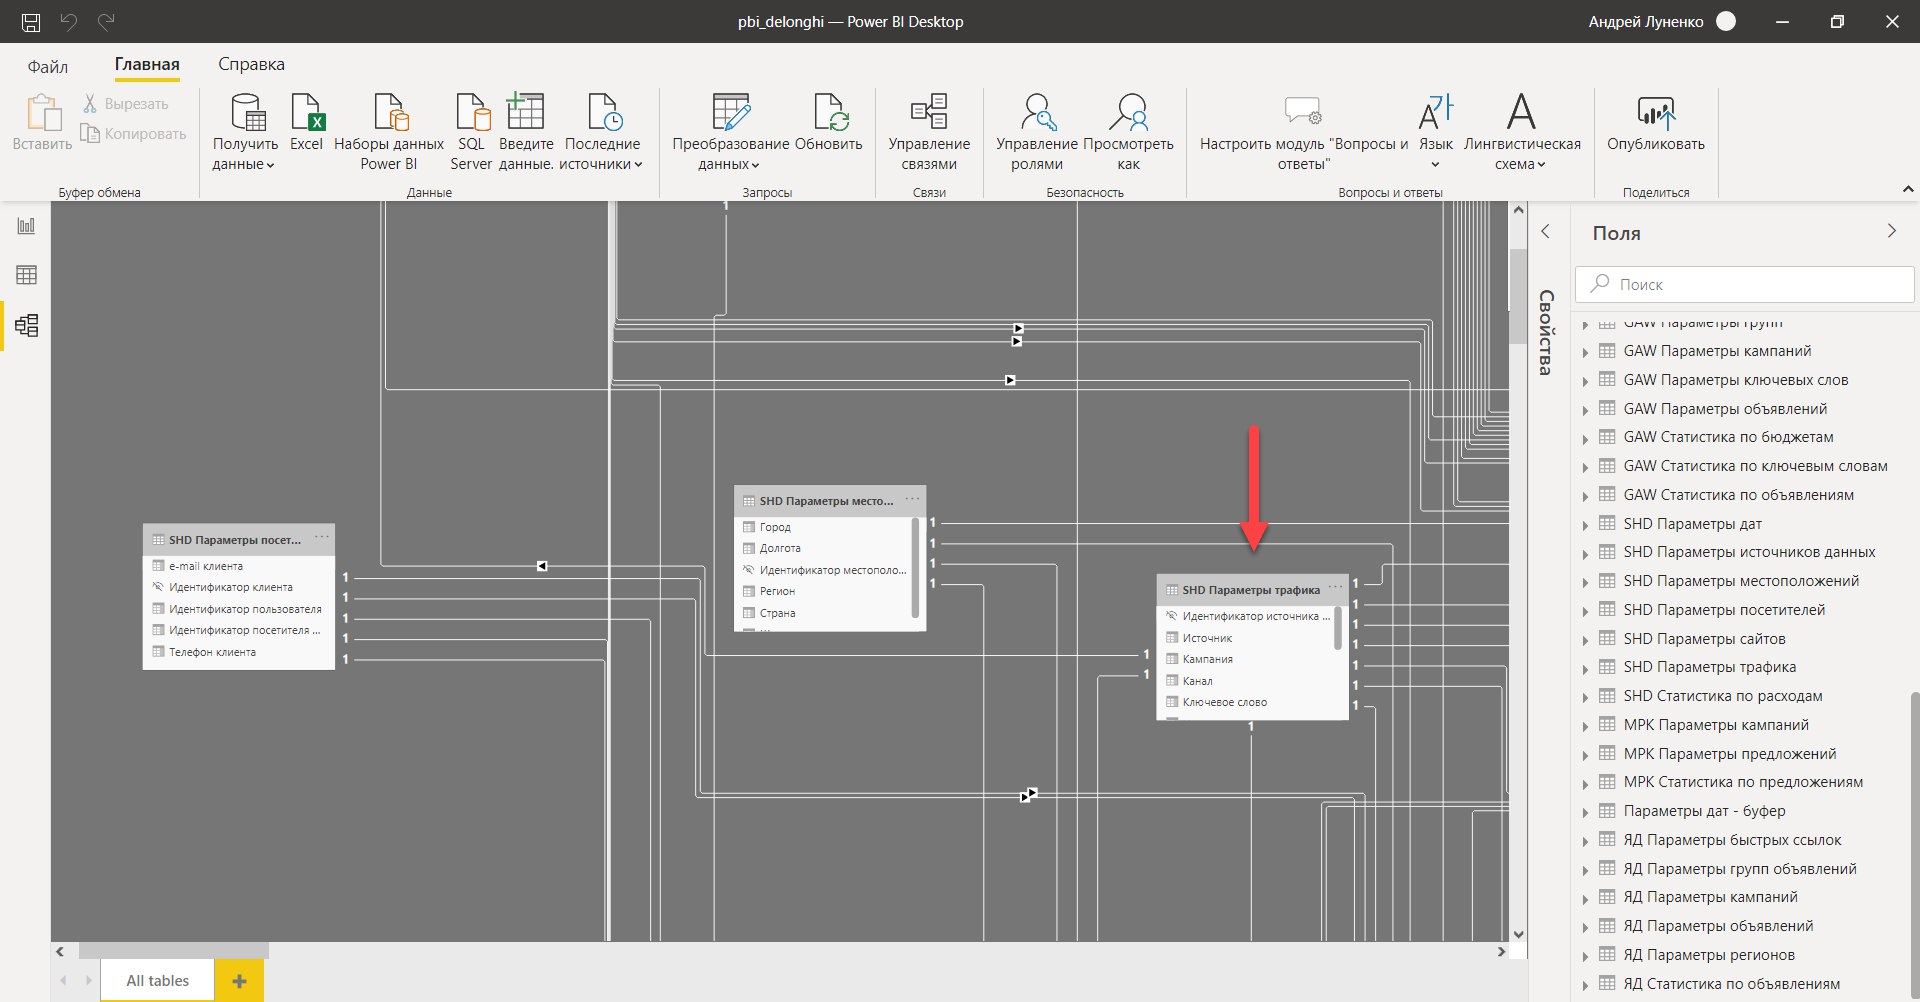Select ЯД Статистика по объявлениям in fields

[x=1731, y=984]
